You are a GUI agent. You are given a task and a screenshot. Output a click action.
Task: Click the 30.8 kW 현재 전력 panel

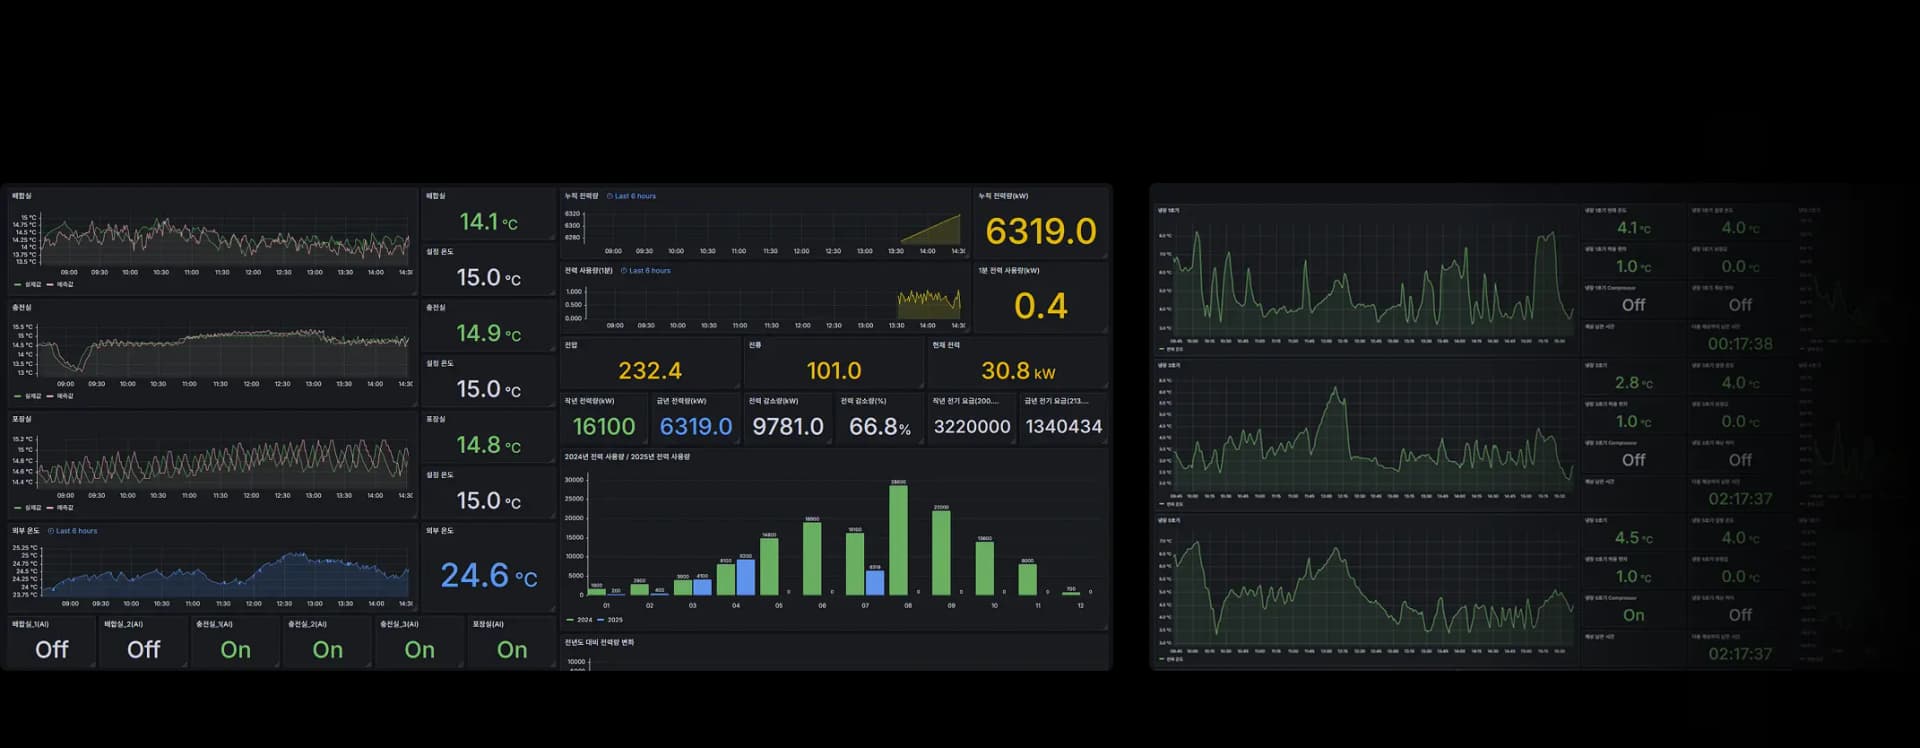[1017, 371]
